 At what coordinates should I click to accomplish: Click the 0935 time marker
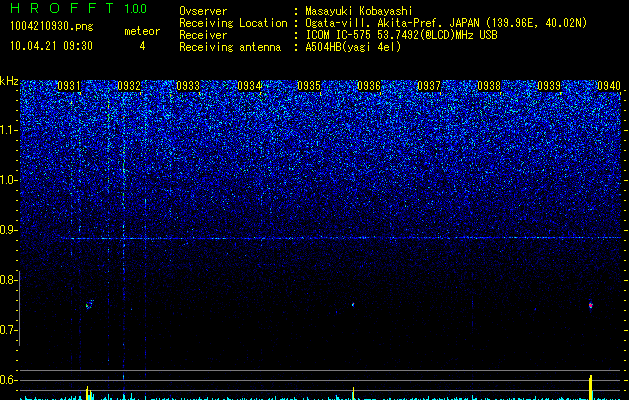(309, 86)
